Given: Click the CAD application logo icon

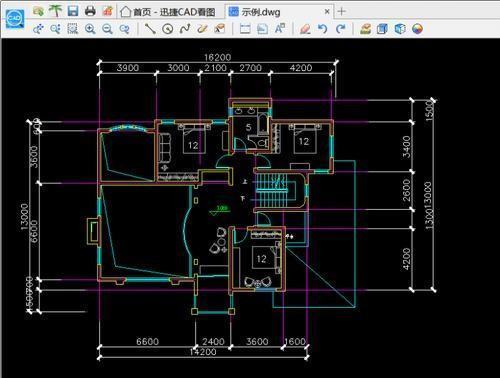Looking at the screenshot, I should [x=15, y=19].
